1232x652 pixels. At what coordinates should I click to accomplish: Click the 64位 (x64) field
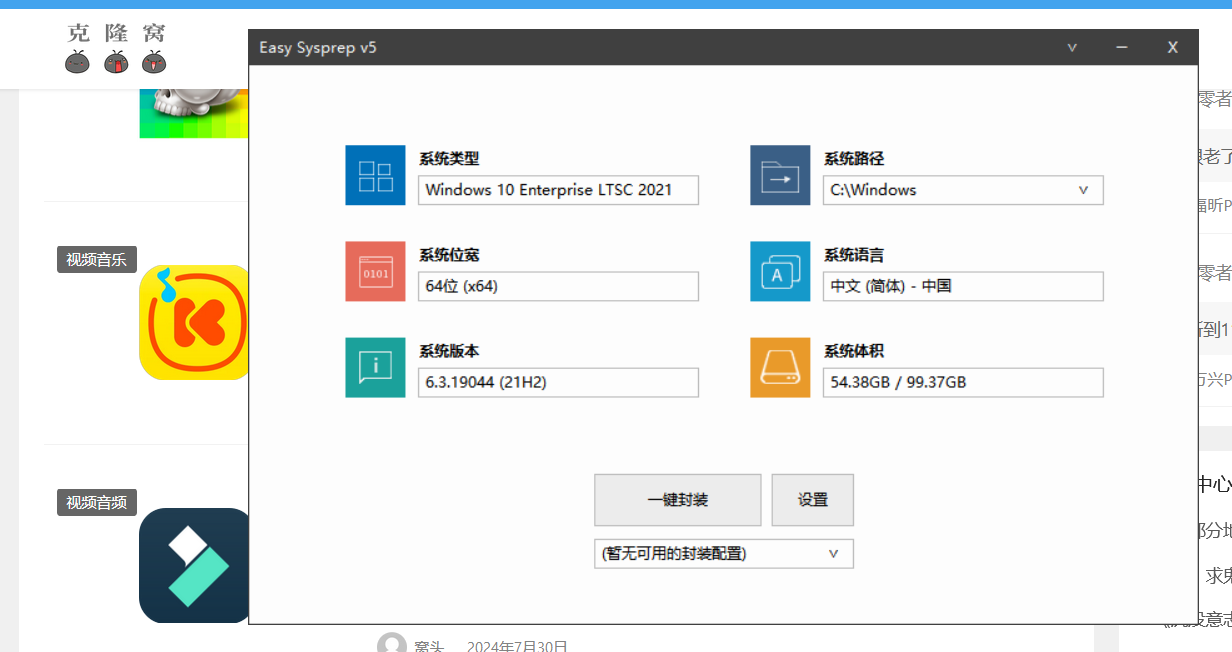558,286
